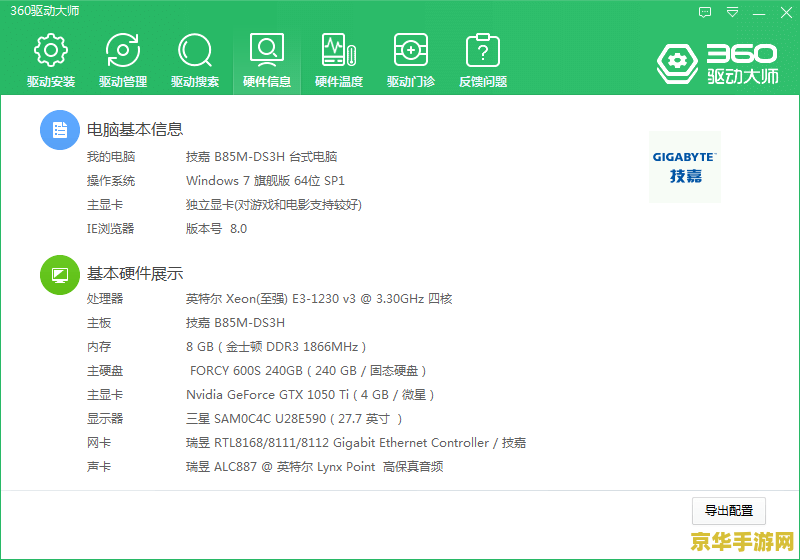Click the 主硬盘 label

point(105,371)
